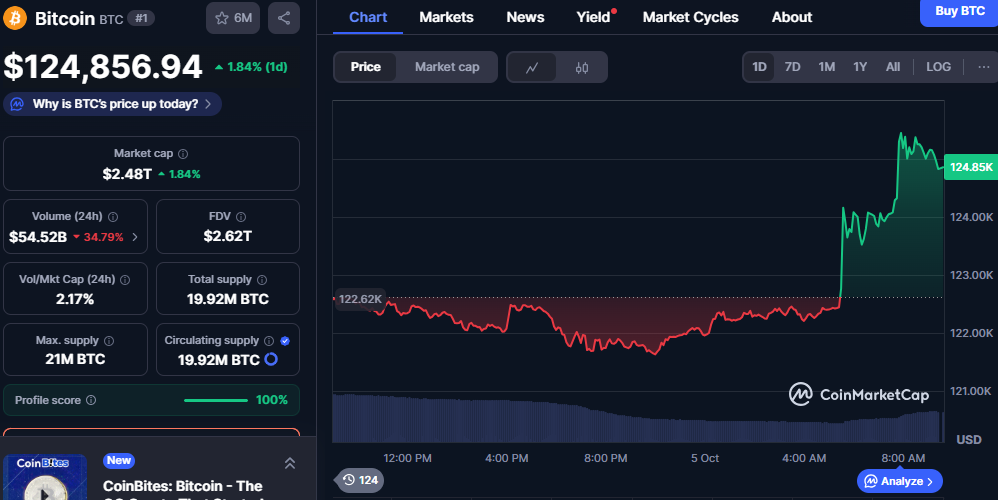Expand Volume 24h details chevron
Screen dimensions: 998x500
[x=135, y=237]
